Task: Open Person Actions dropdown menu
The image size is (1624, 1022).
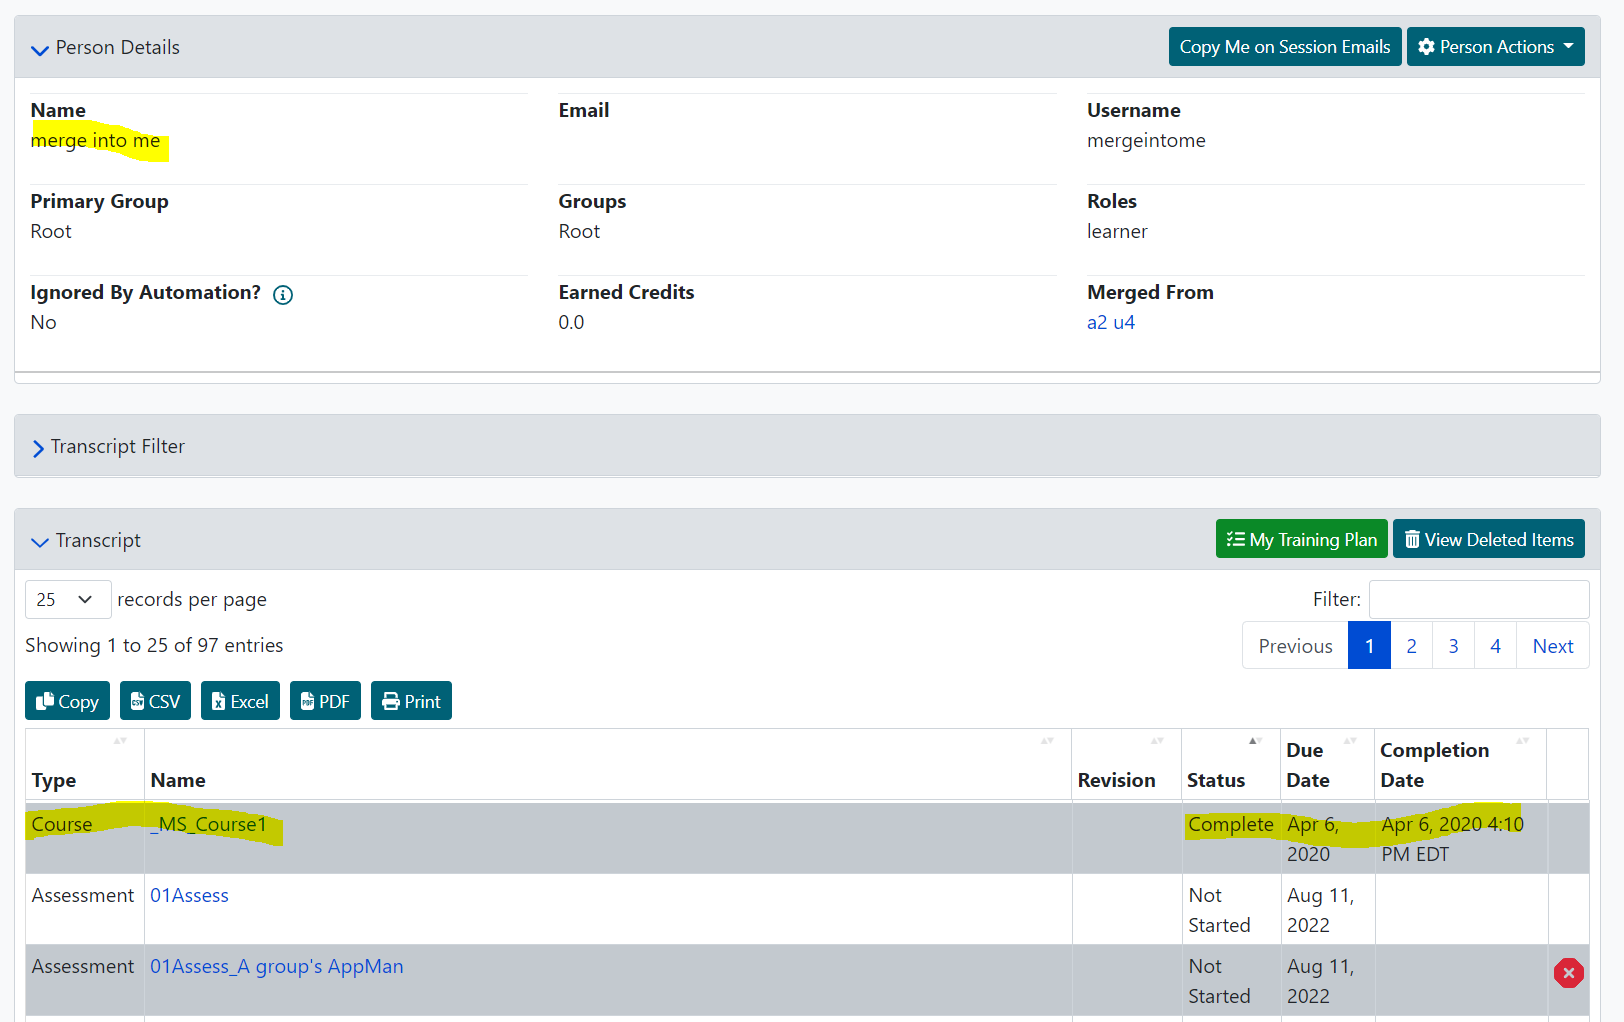Action: [1495, 47]
